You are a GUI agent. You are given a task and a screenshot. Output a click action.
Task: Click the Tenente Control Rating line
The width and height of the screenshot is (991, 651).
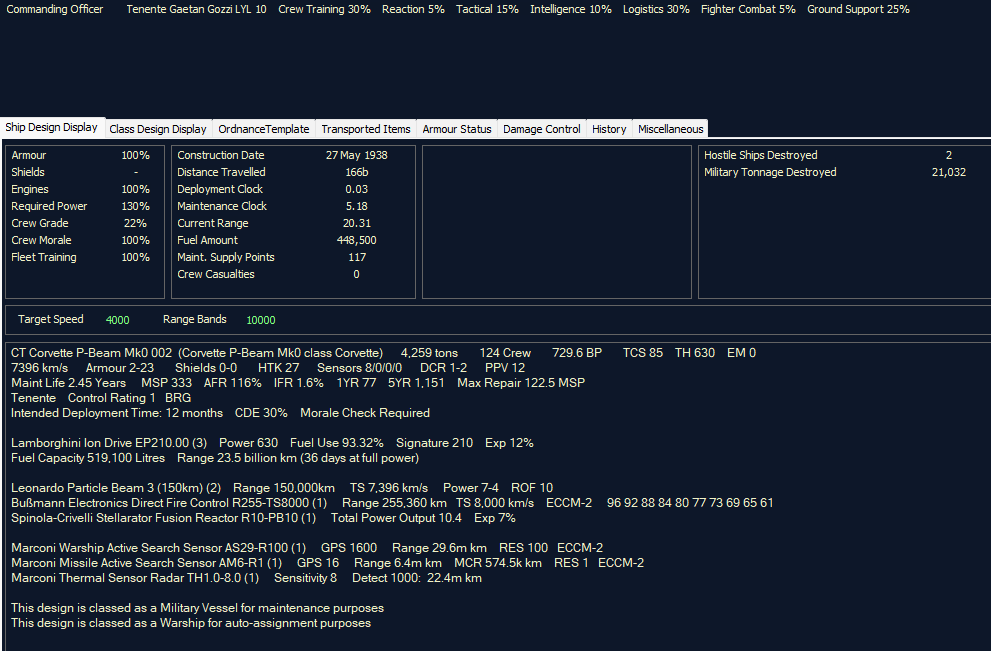pos(101,398)
